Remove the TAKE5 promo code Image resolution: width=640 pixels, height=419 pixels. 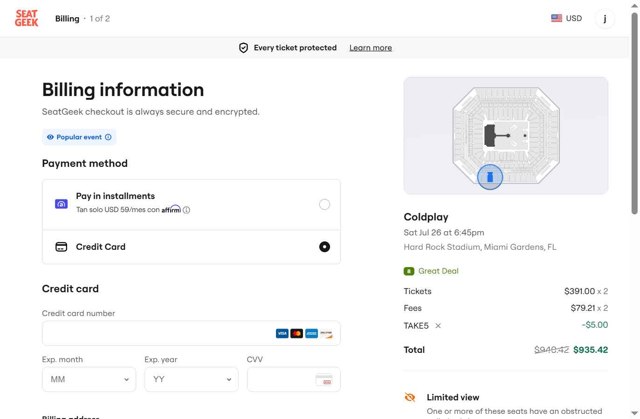(438, 326)
